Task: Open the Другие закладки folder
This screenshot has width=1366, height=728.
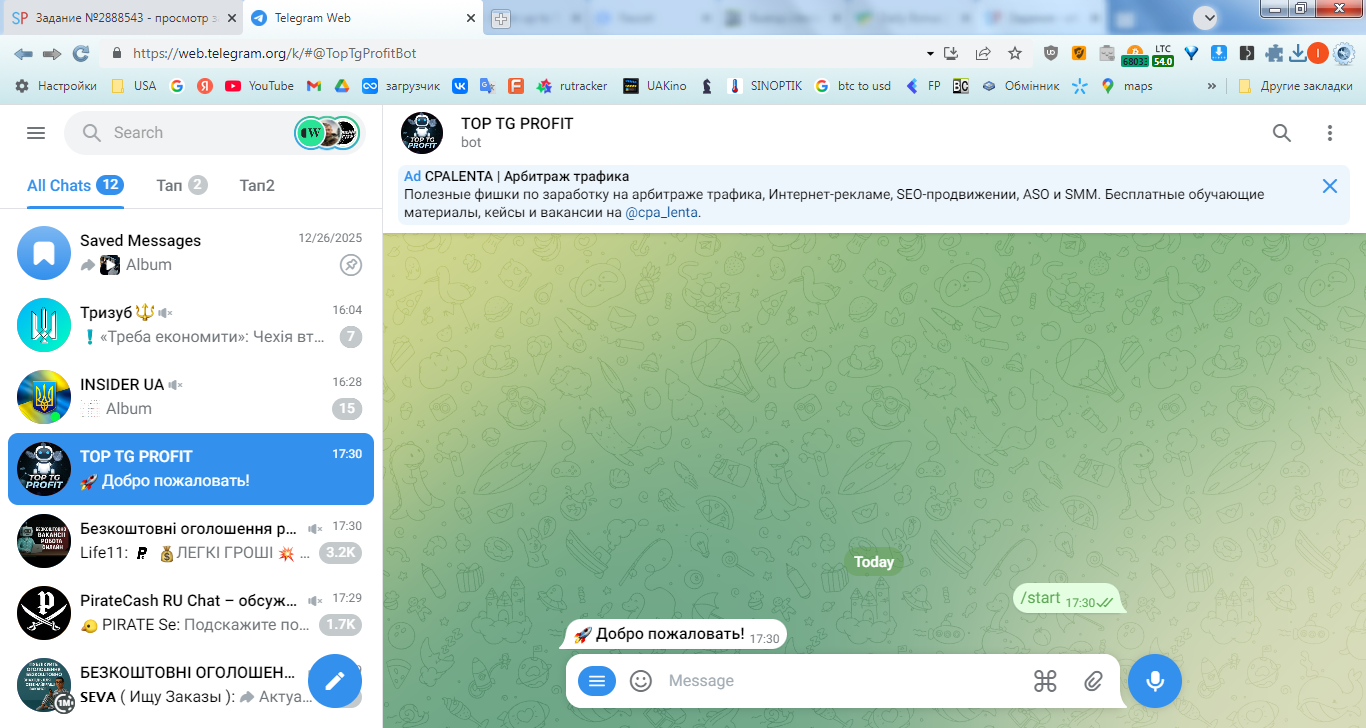Action: point(1295,86)
